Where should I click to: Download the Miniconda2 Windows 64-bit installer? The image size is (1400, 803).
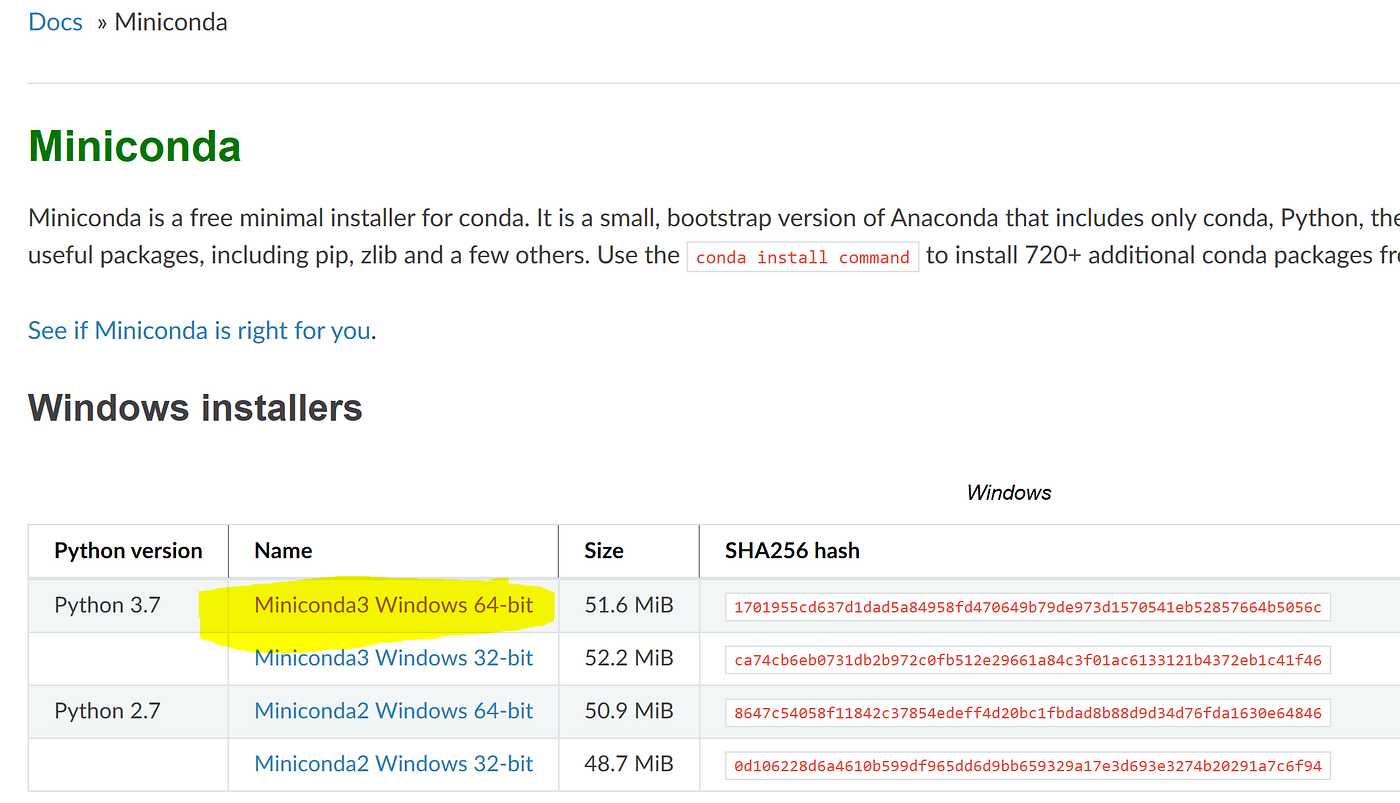[394, 710]
